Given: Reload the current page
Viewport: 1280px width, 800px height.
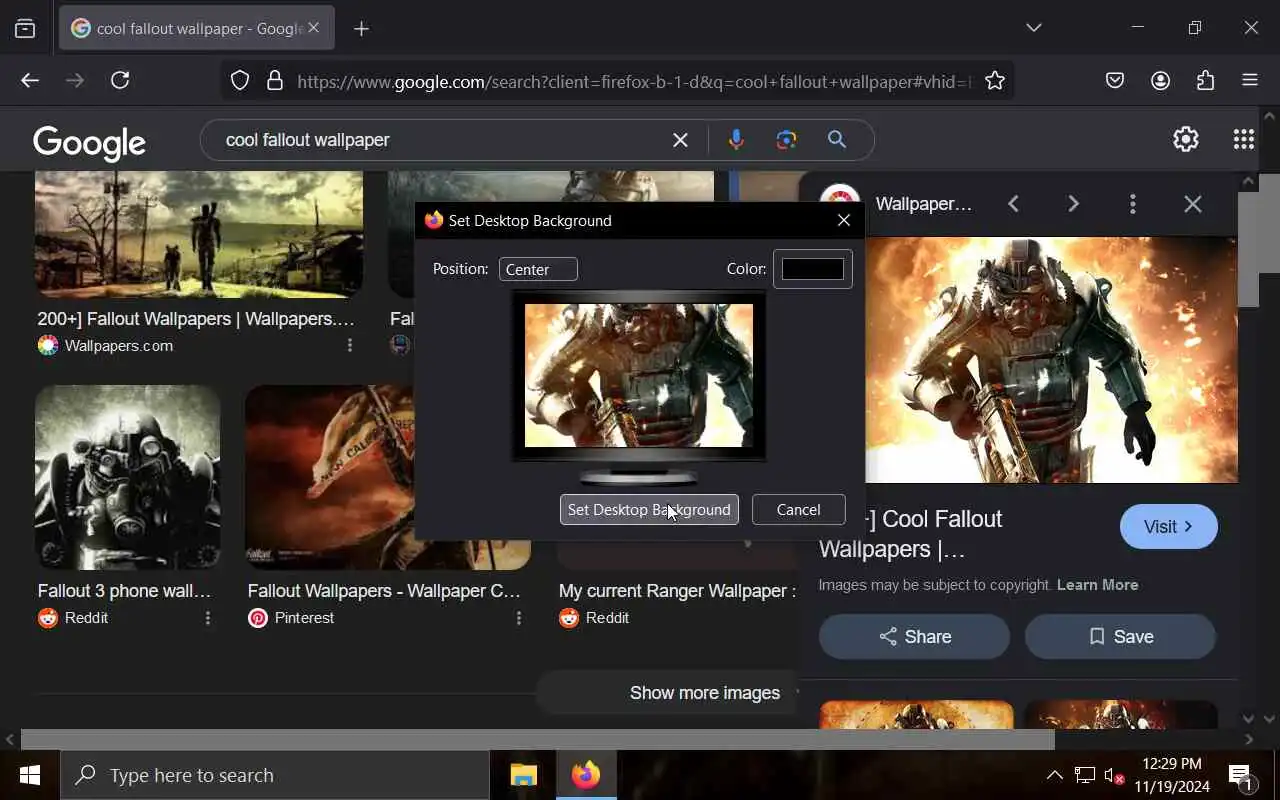Looking at the screenshot, I should tap(120, 81).
